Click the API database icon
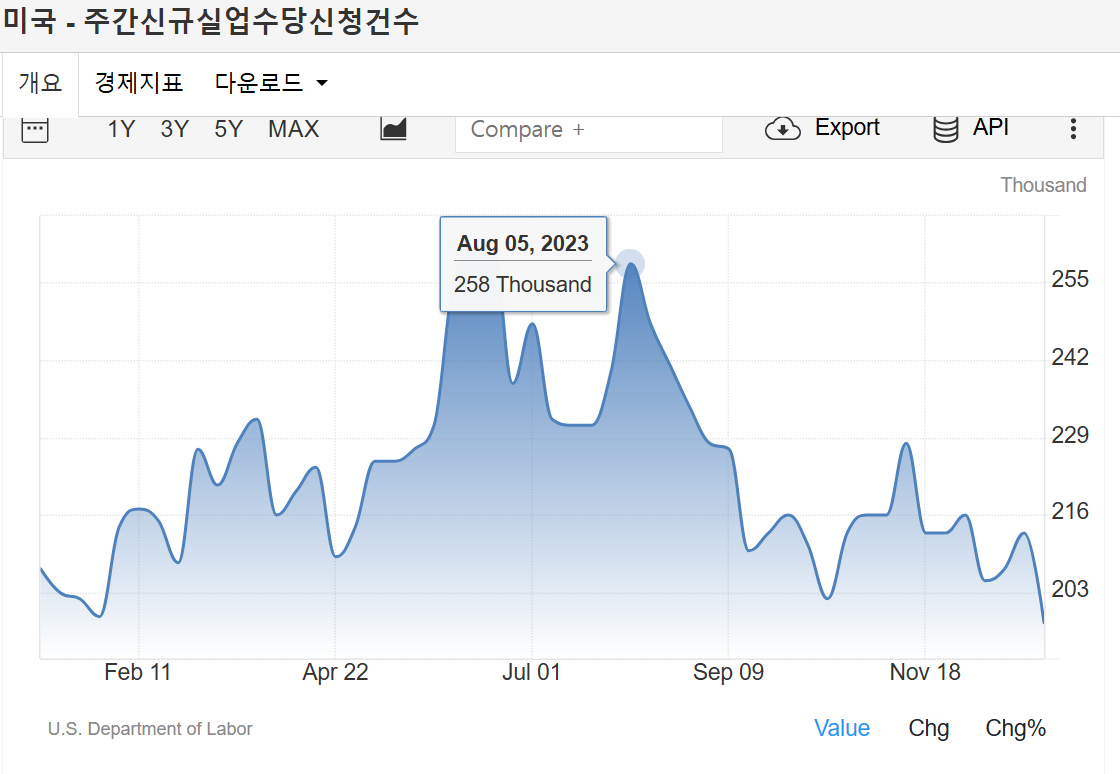 pyautogui.click(x=946, y=129)
